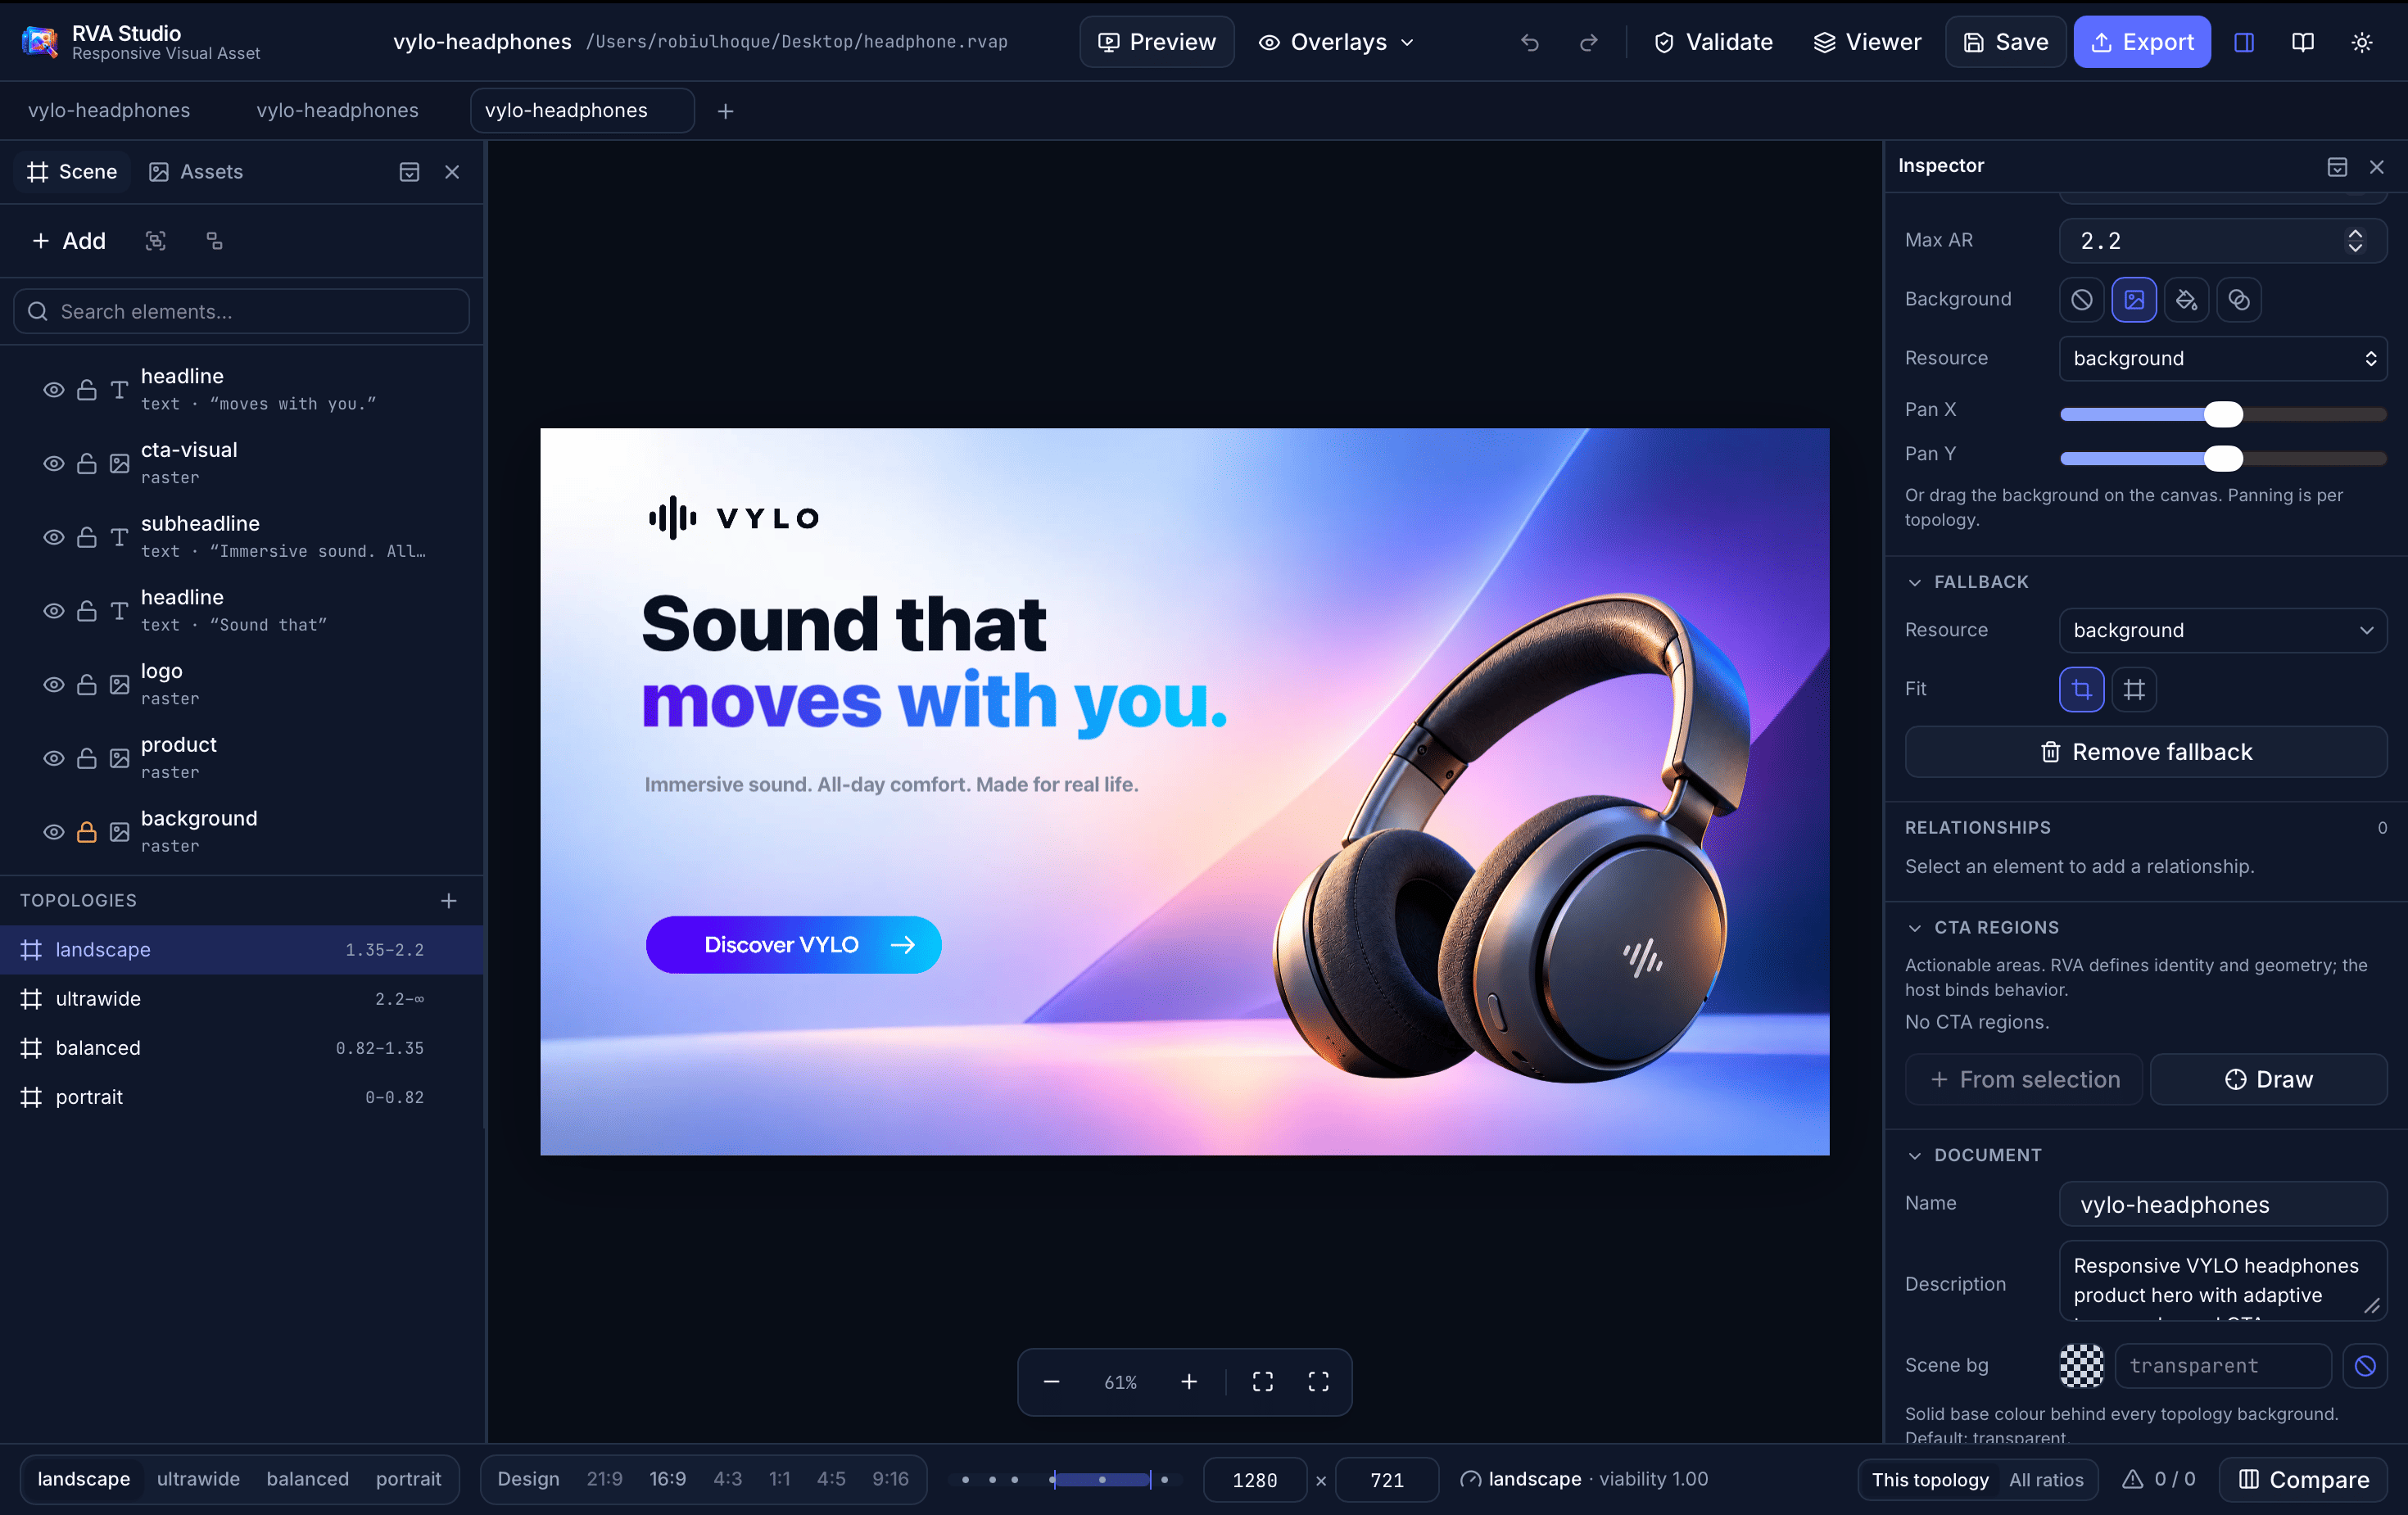The image size is (2408, 1515).
Task: Select image background option icon
Action: [x=2133, y=299]
